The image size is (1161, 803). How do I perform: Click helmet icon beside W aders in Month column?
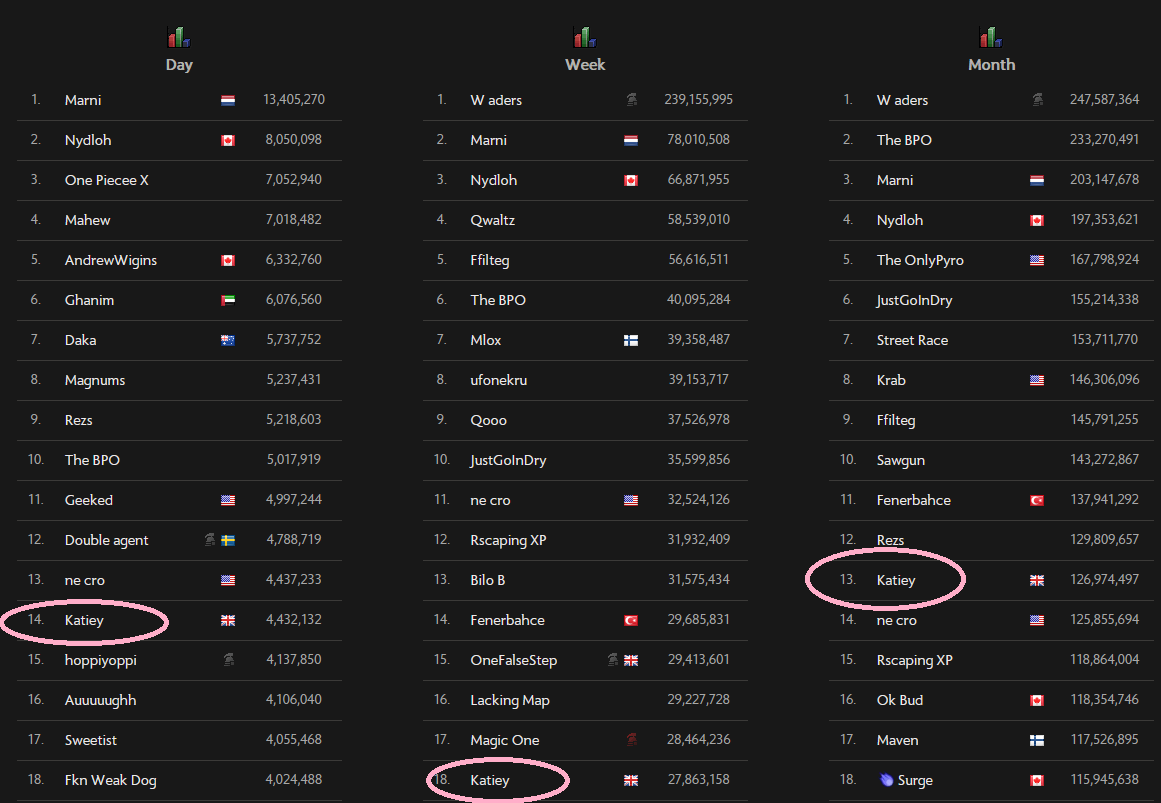pyautogui.click(x=1038, y=99)
